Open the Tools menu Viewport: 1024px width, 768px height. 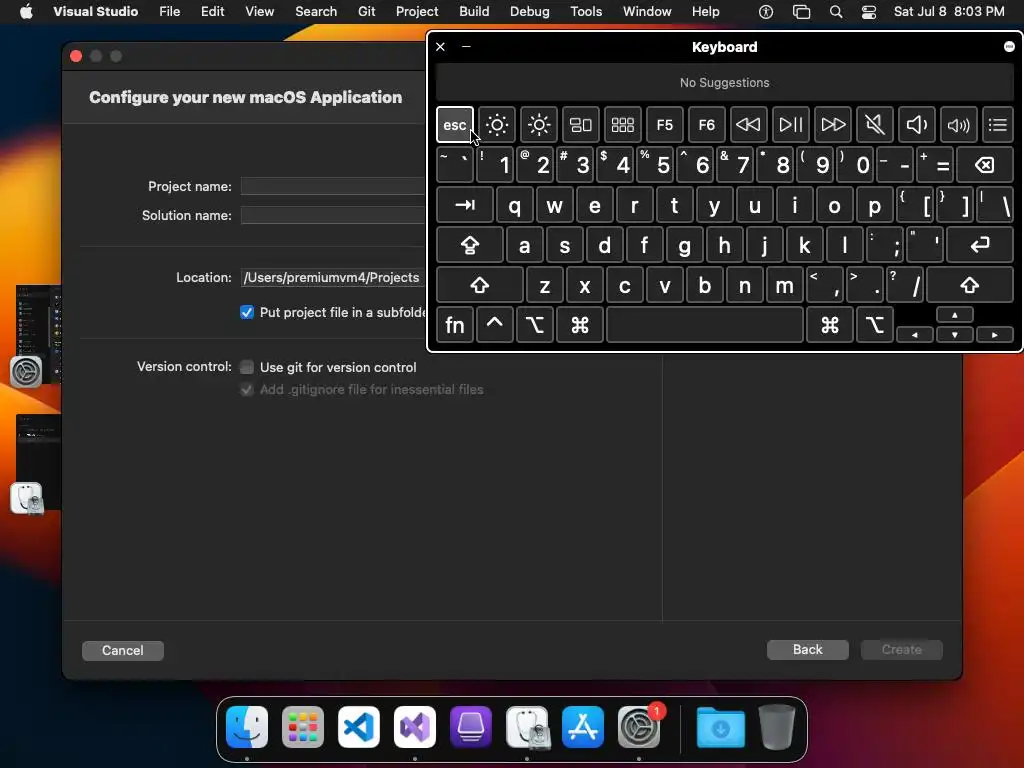(x=586, y=11)
